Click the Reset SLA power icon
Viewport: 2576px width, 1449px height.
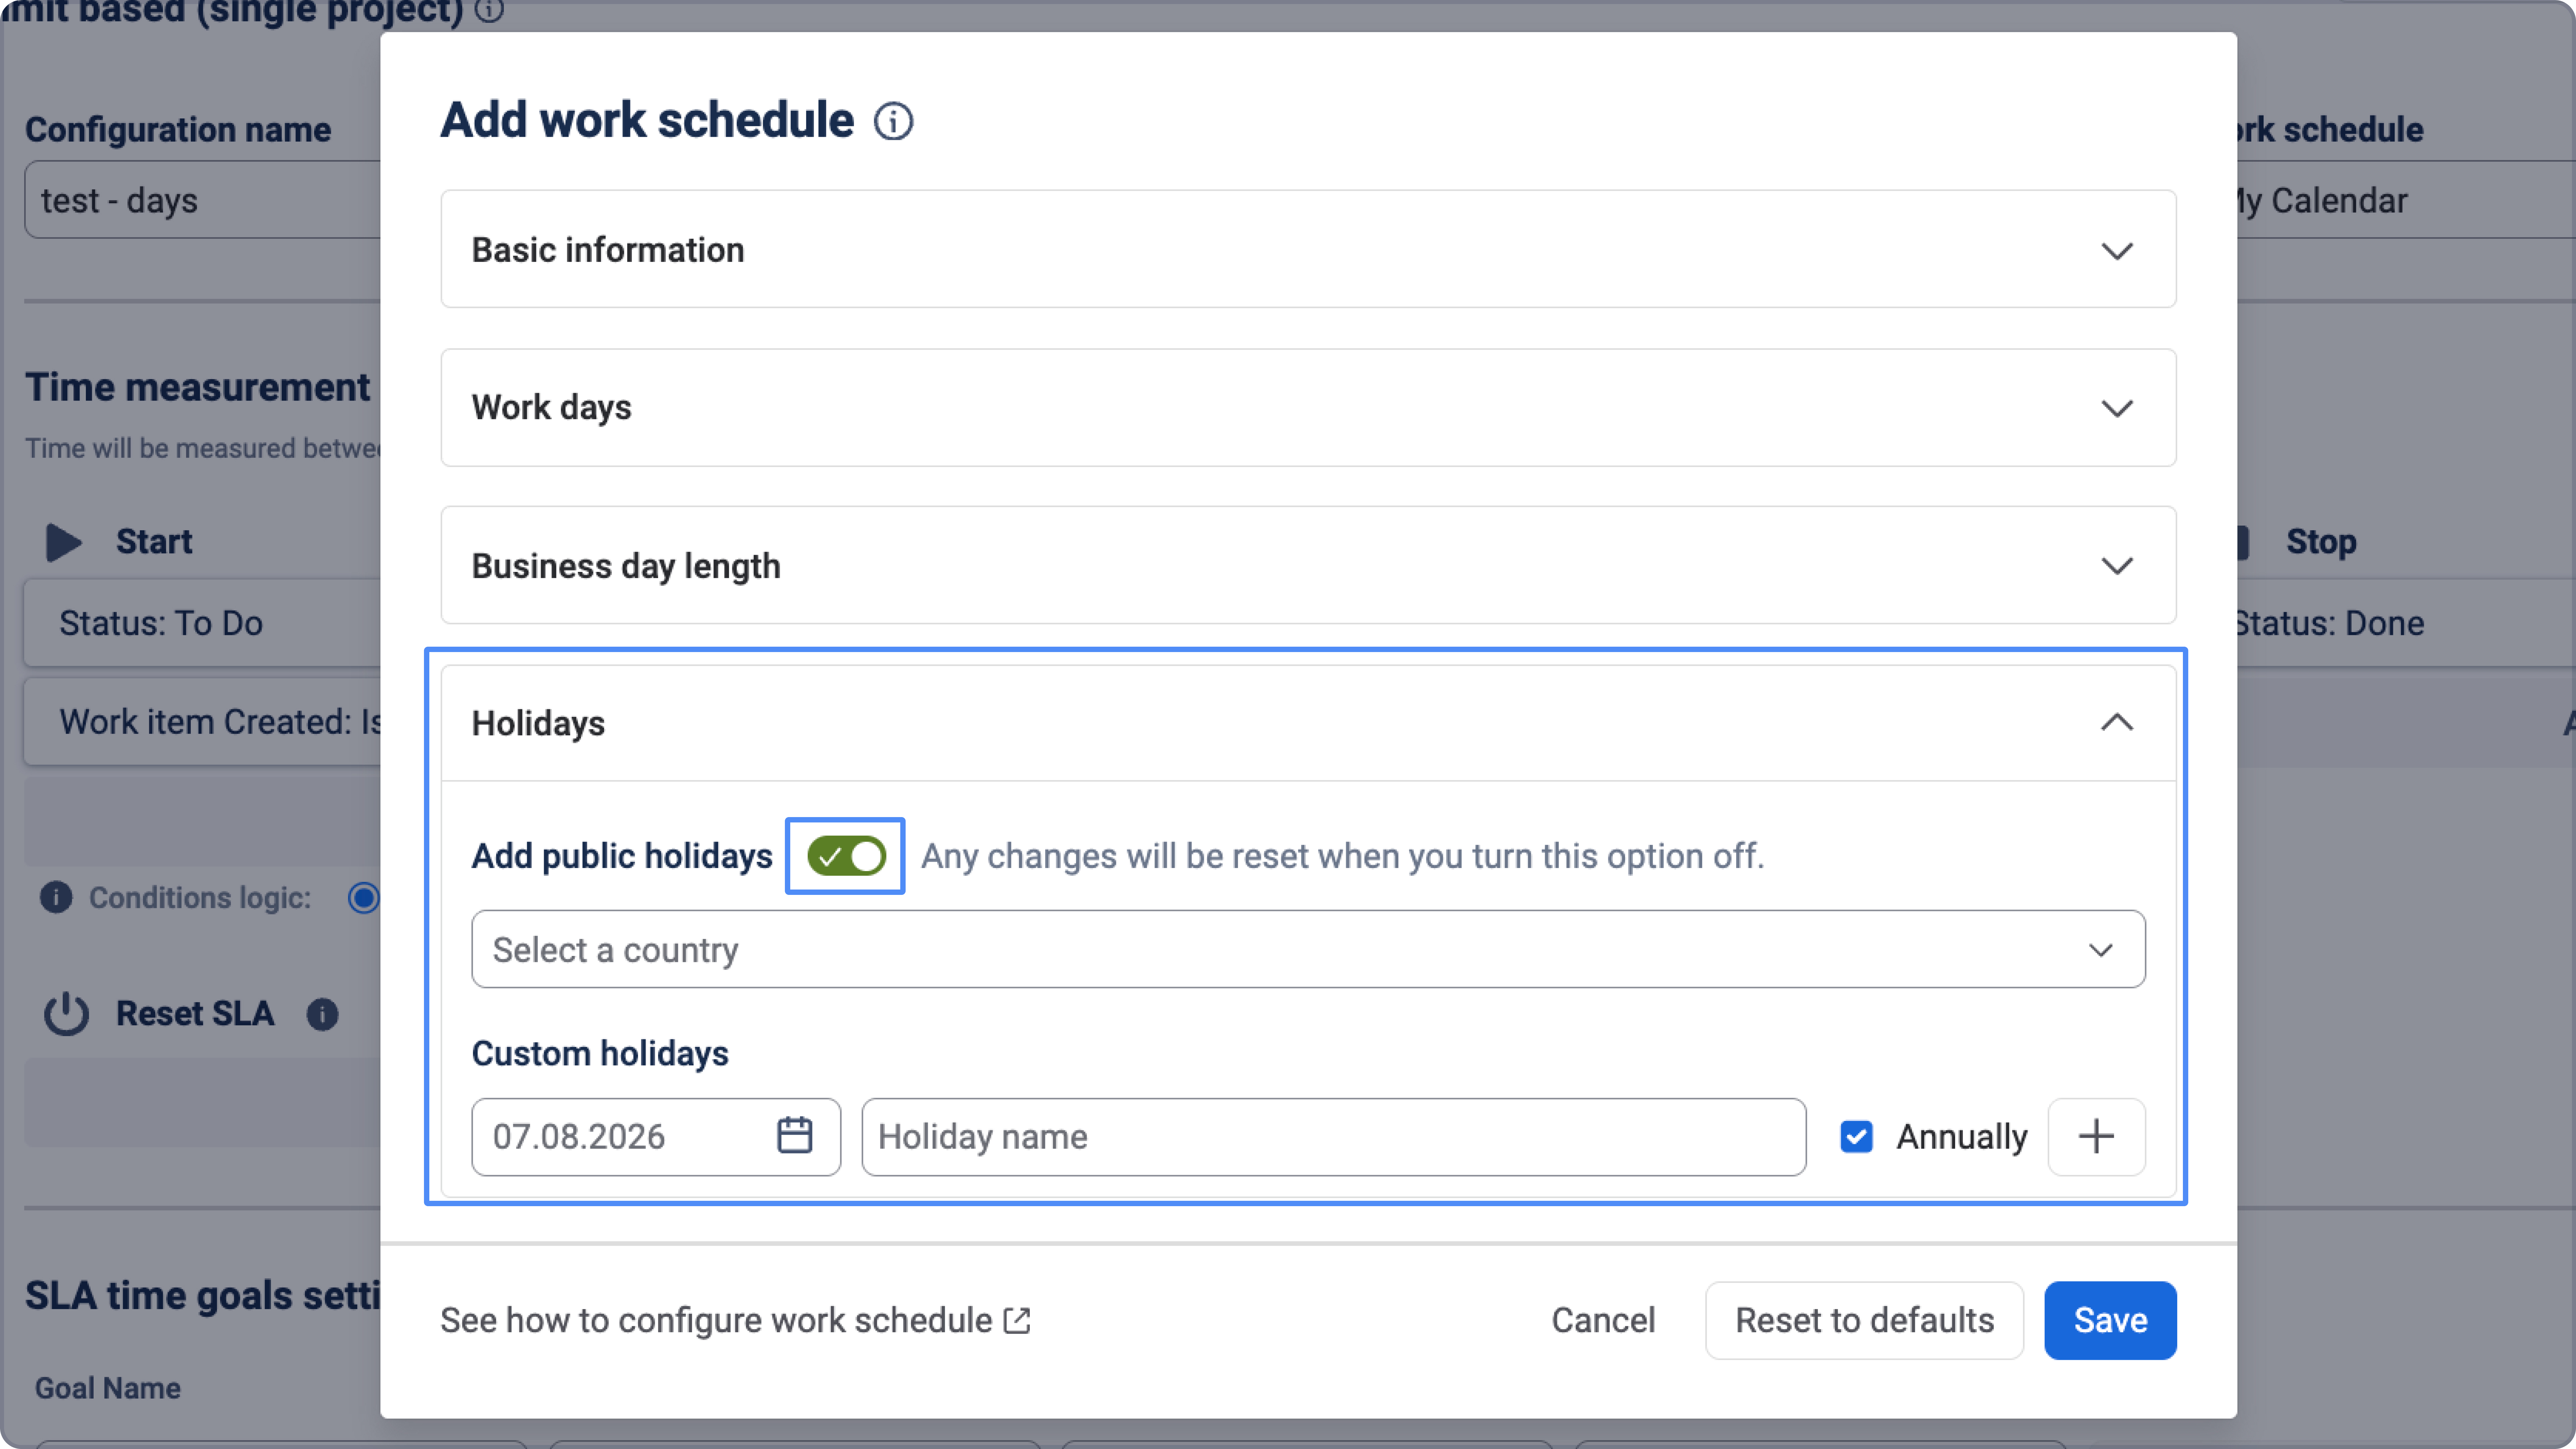pyautogui.click(x=66, y=1014)
